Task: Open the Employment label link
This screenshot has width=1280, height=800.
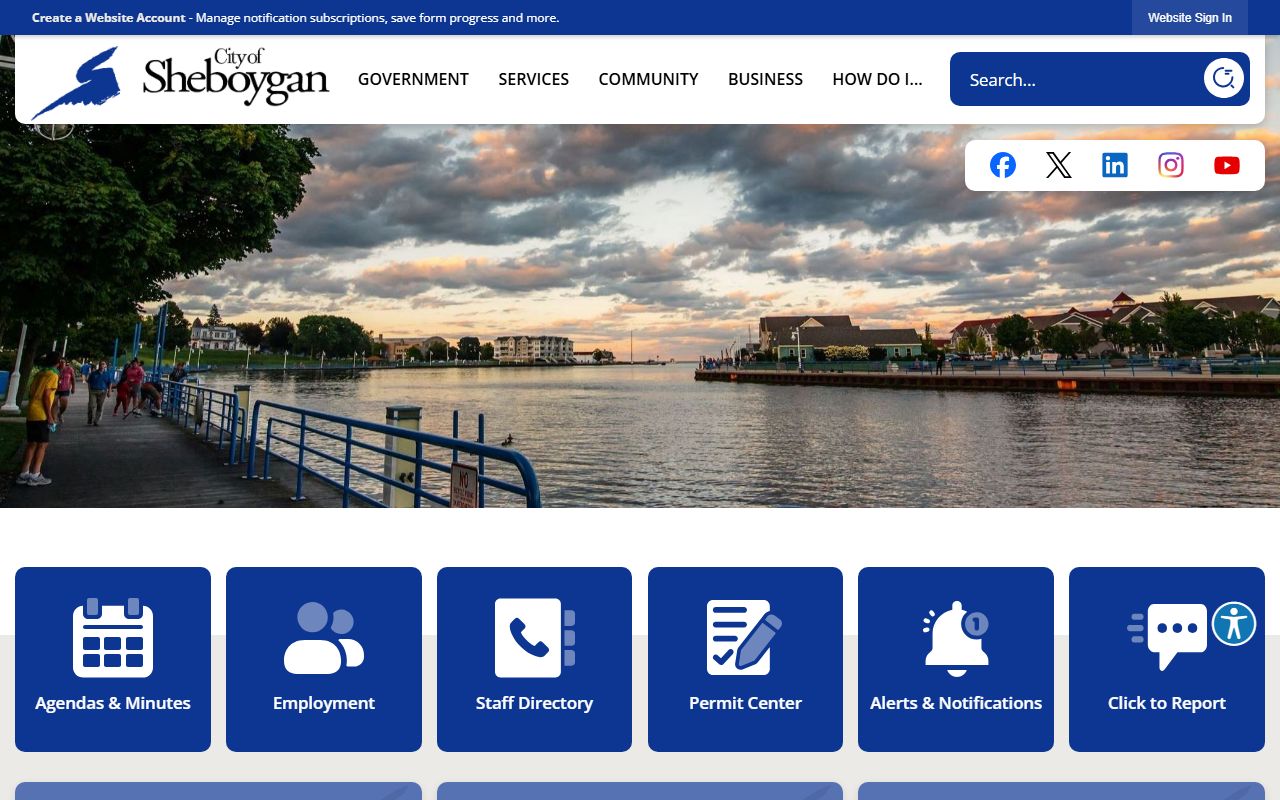Action: coord(324,703)
